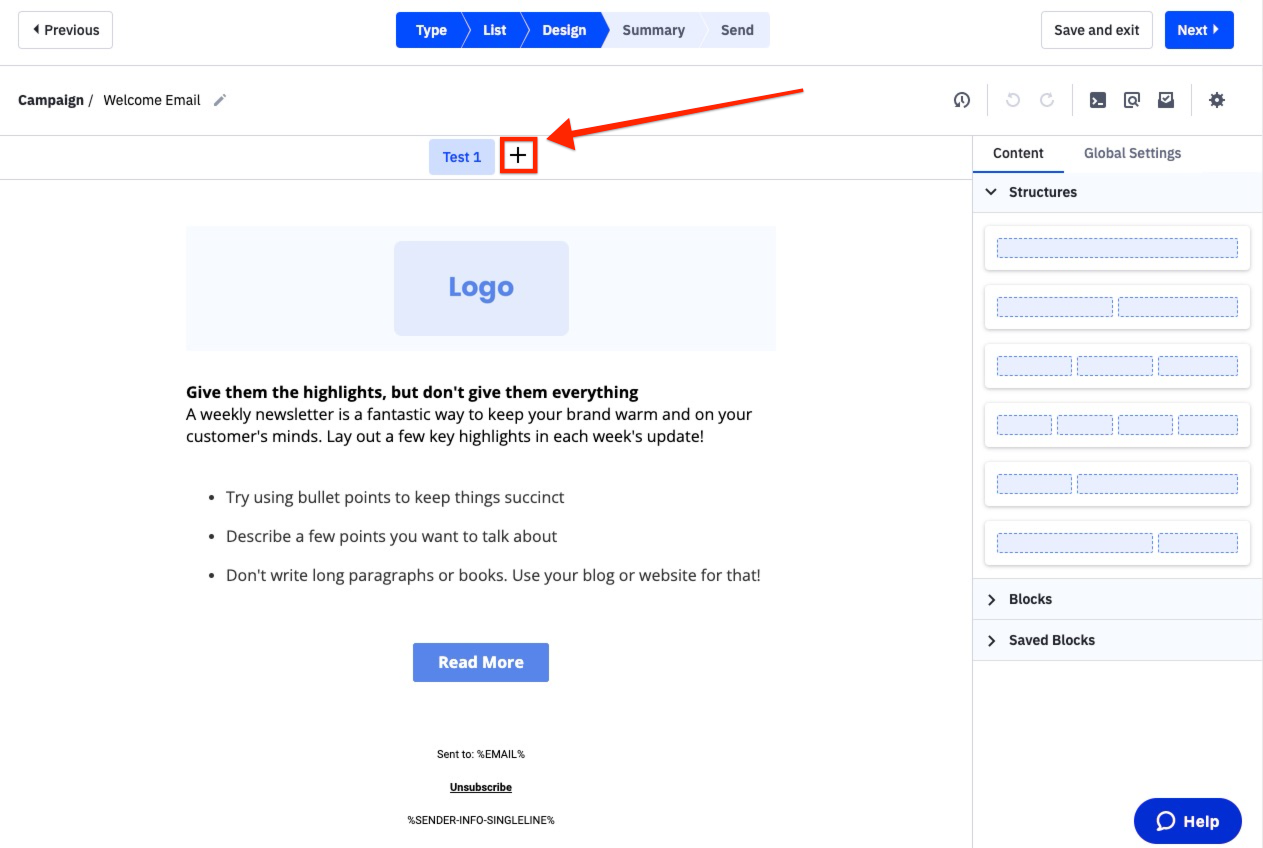
Task: Switch to the Global Settings tab
Action: (1132, 153)
